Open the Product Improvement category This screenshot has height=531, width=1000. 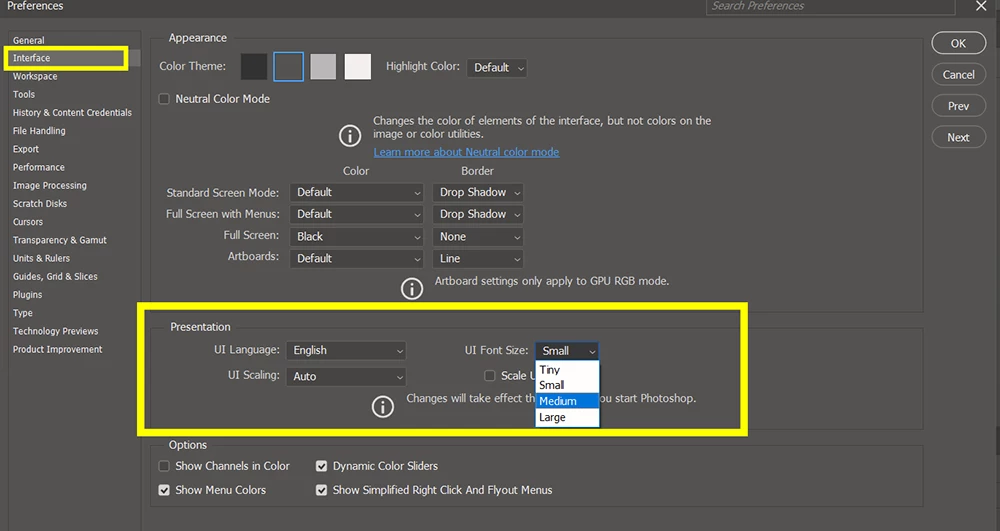[57, 349]
